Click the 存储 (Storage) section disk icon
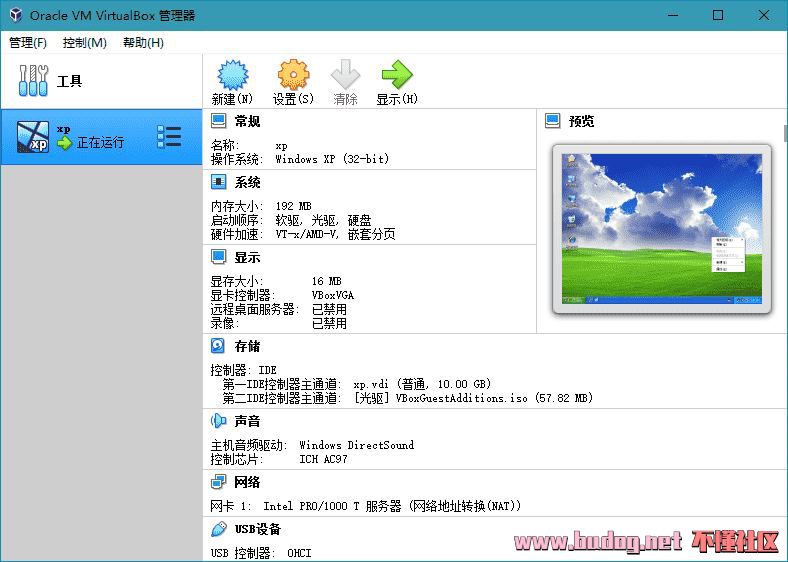 [x=218, y=346]
